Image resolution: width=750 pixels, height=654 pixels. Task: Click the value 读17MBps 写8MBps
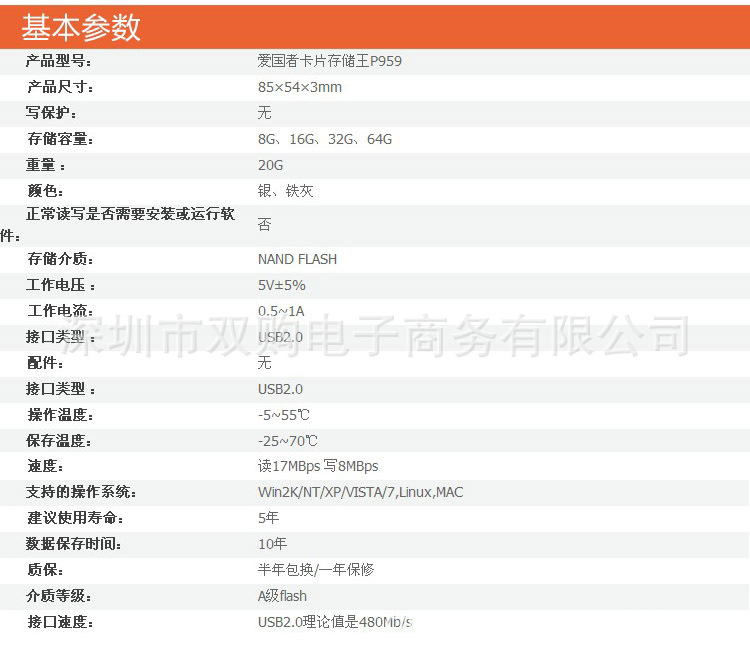318,466
